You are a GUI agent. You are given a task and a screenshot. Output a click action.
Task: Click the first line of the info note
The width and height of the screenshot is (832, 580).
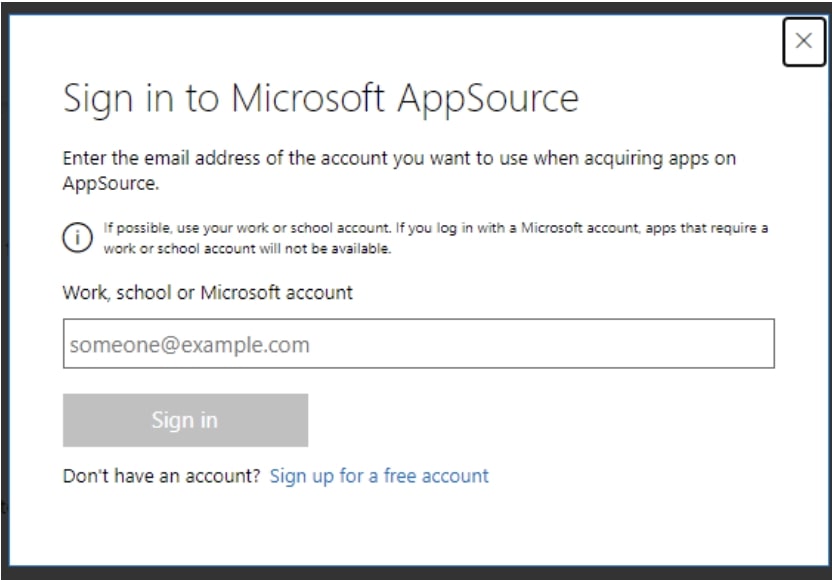[435, 228]
